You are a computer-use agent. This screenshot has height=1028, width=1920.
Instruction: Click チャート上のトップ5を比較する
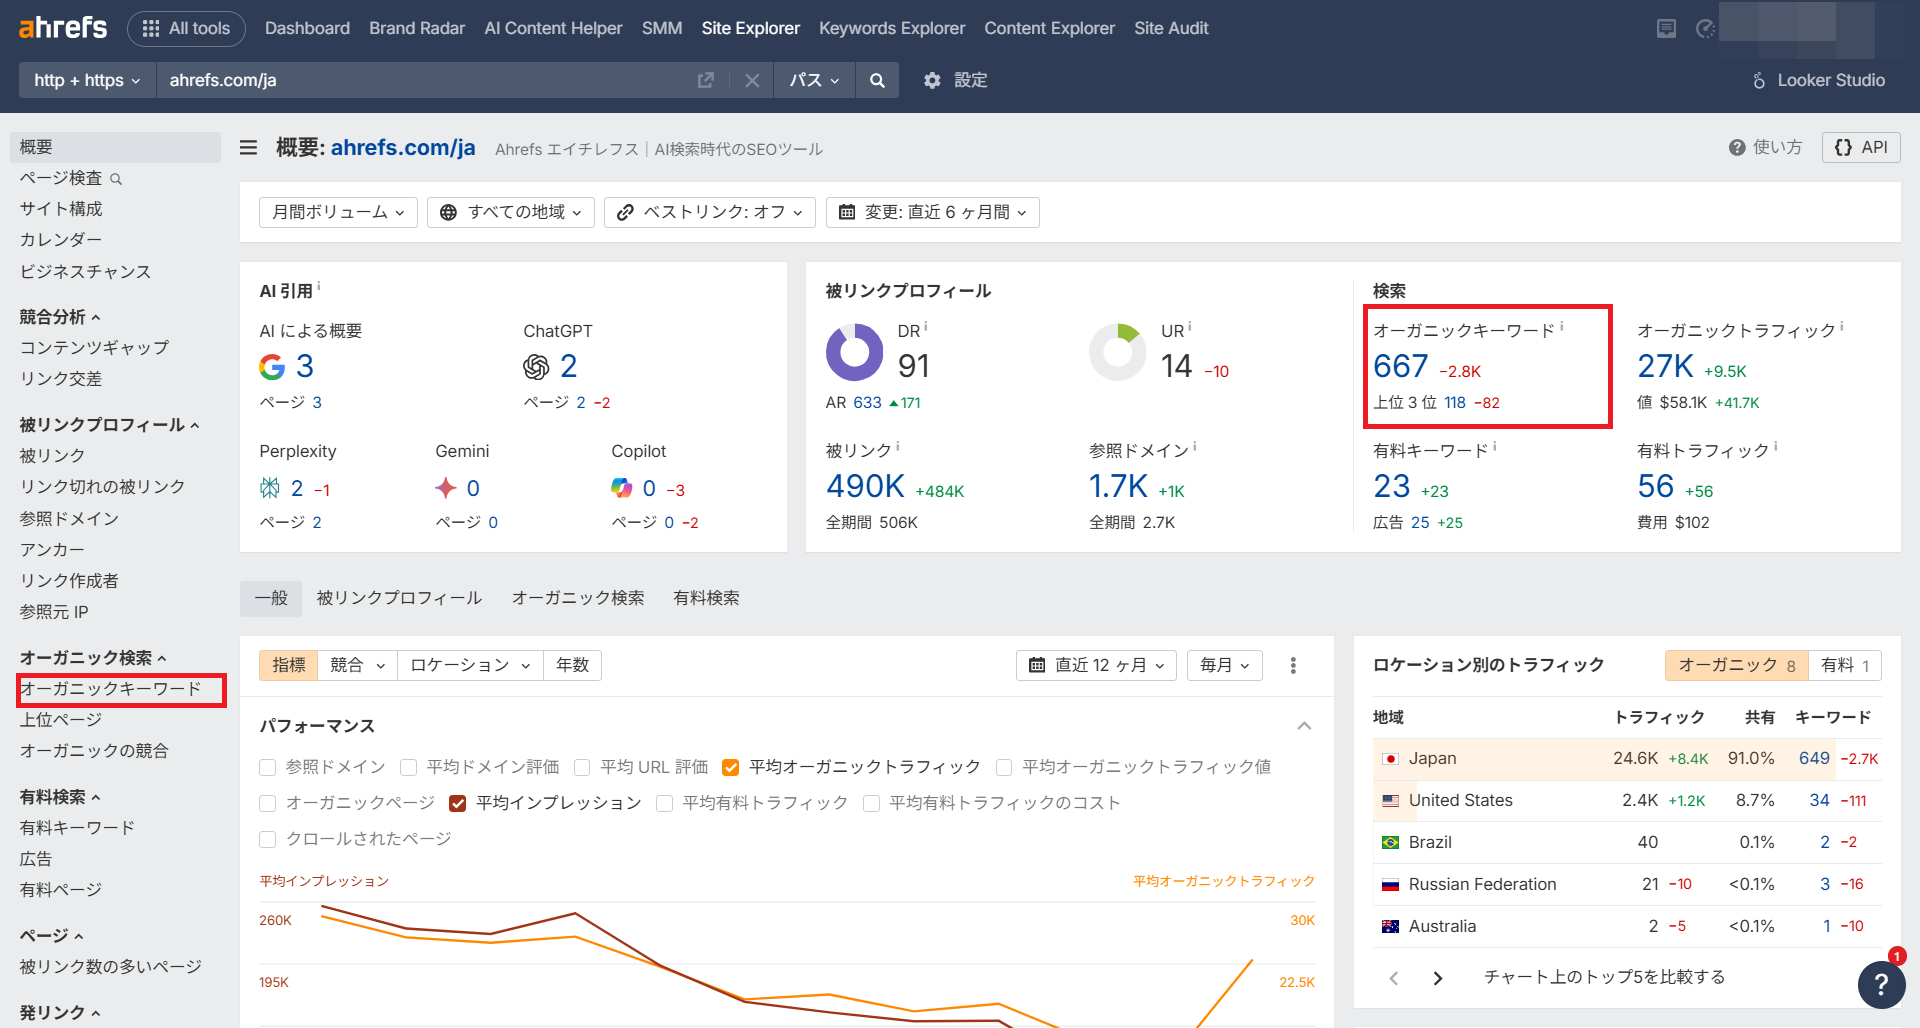1604,977
